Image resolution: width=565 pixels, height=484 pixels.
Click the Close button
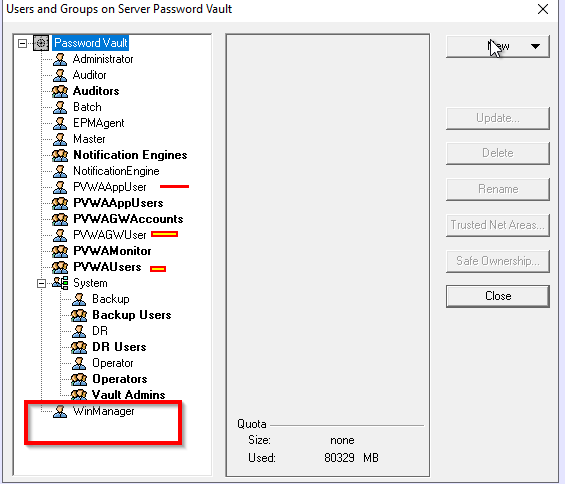[498, 296]
